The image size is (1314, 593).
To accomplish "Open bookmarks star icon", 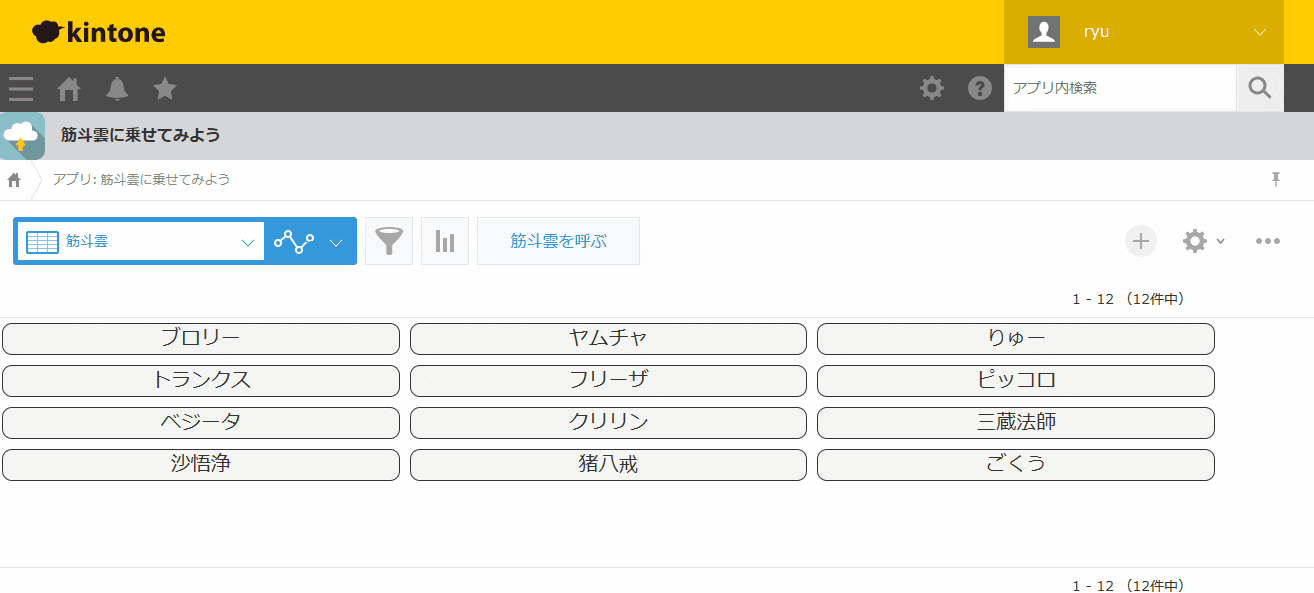I will (x=165, y=89).
